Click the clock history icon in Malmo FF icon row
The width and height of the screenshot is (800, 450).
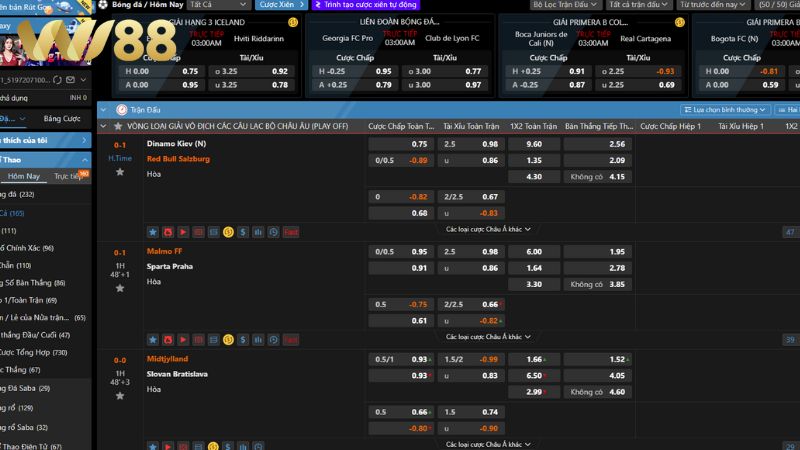click(x=273, y=340)
